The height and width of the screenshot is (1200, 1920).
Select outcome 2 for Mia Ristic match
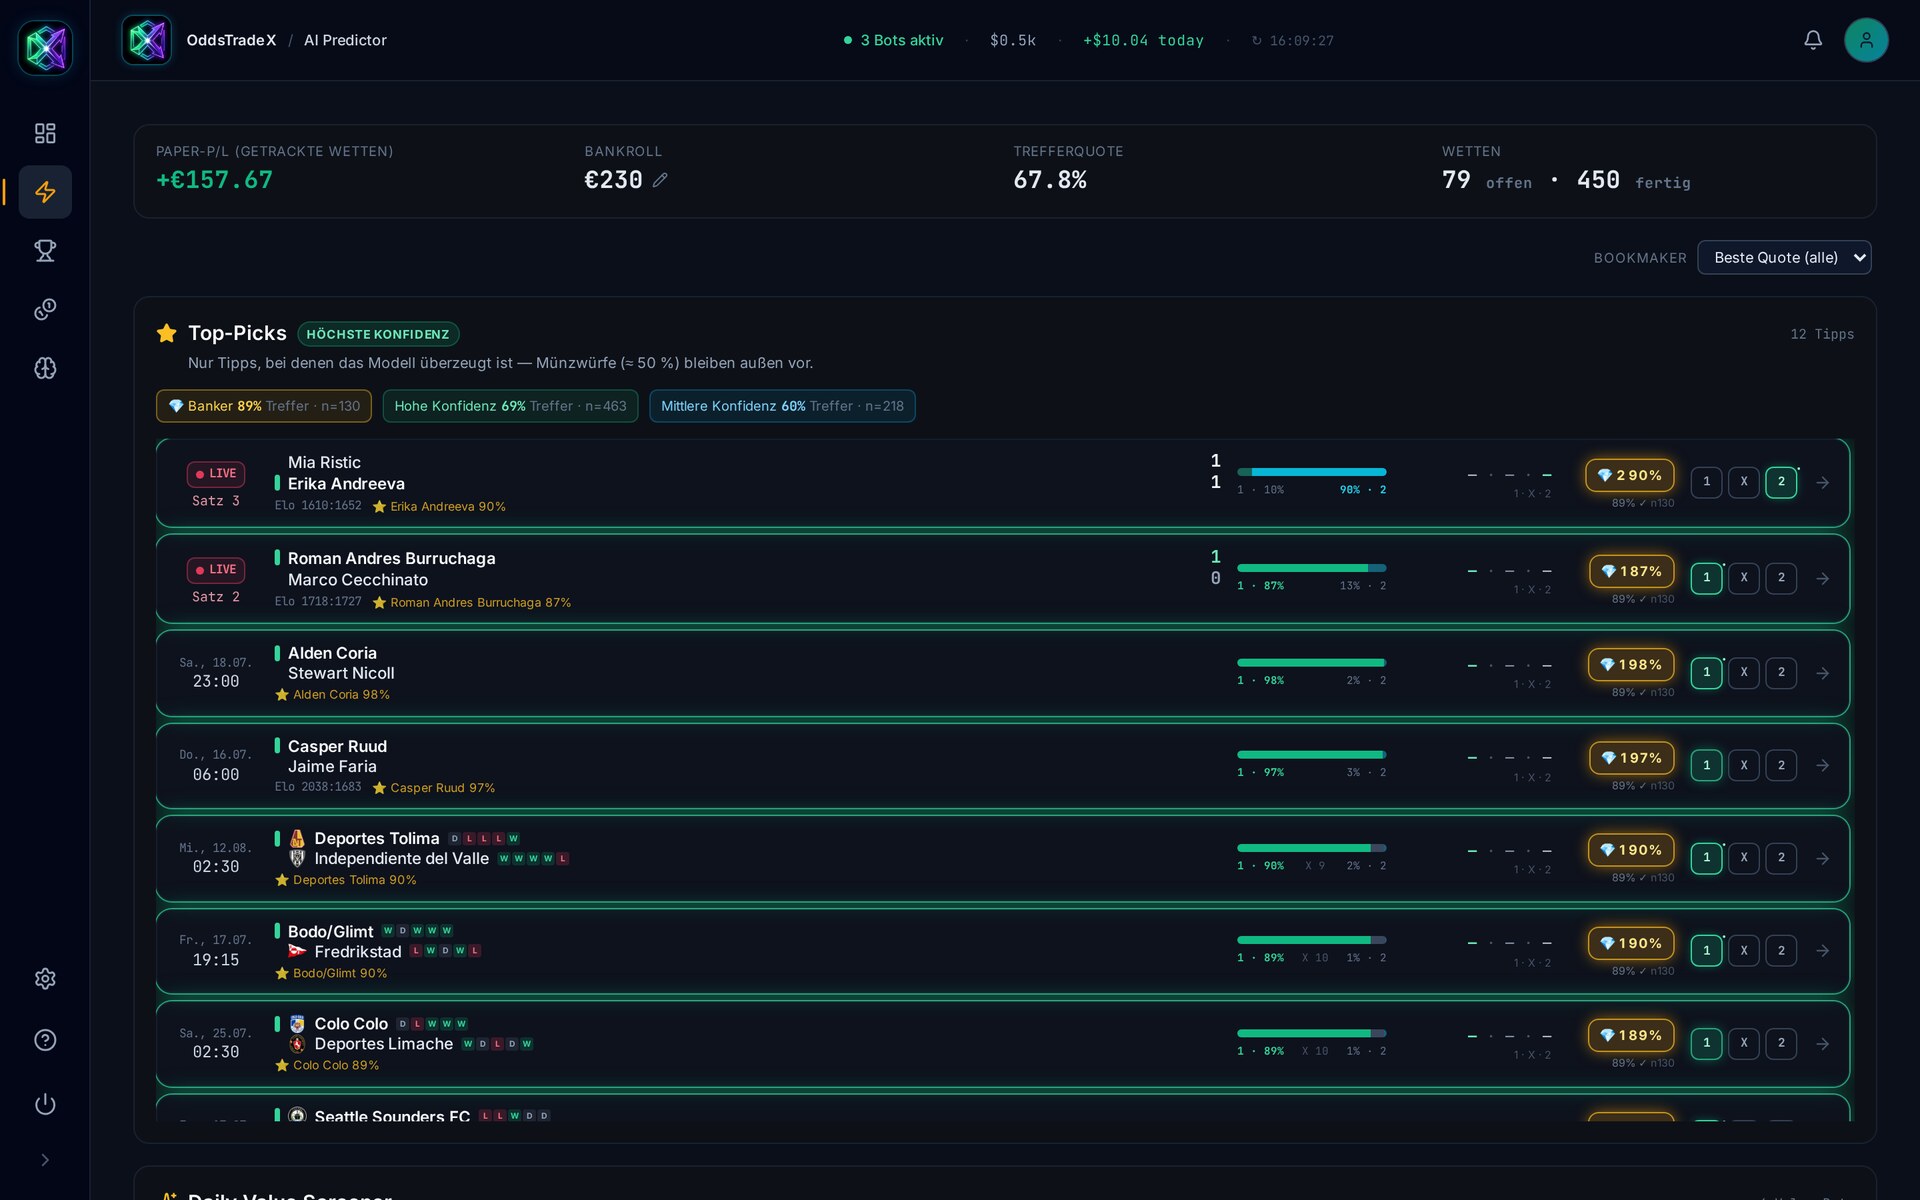coord(1781,482)
